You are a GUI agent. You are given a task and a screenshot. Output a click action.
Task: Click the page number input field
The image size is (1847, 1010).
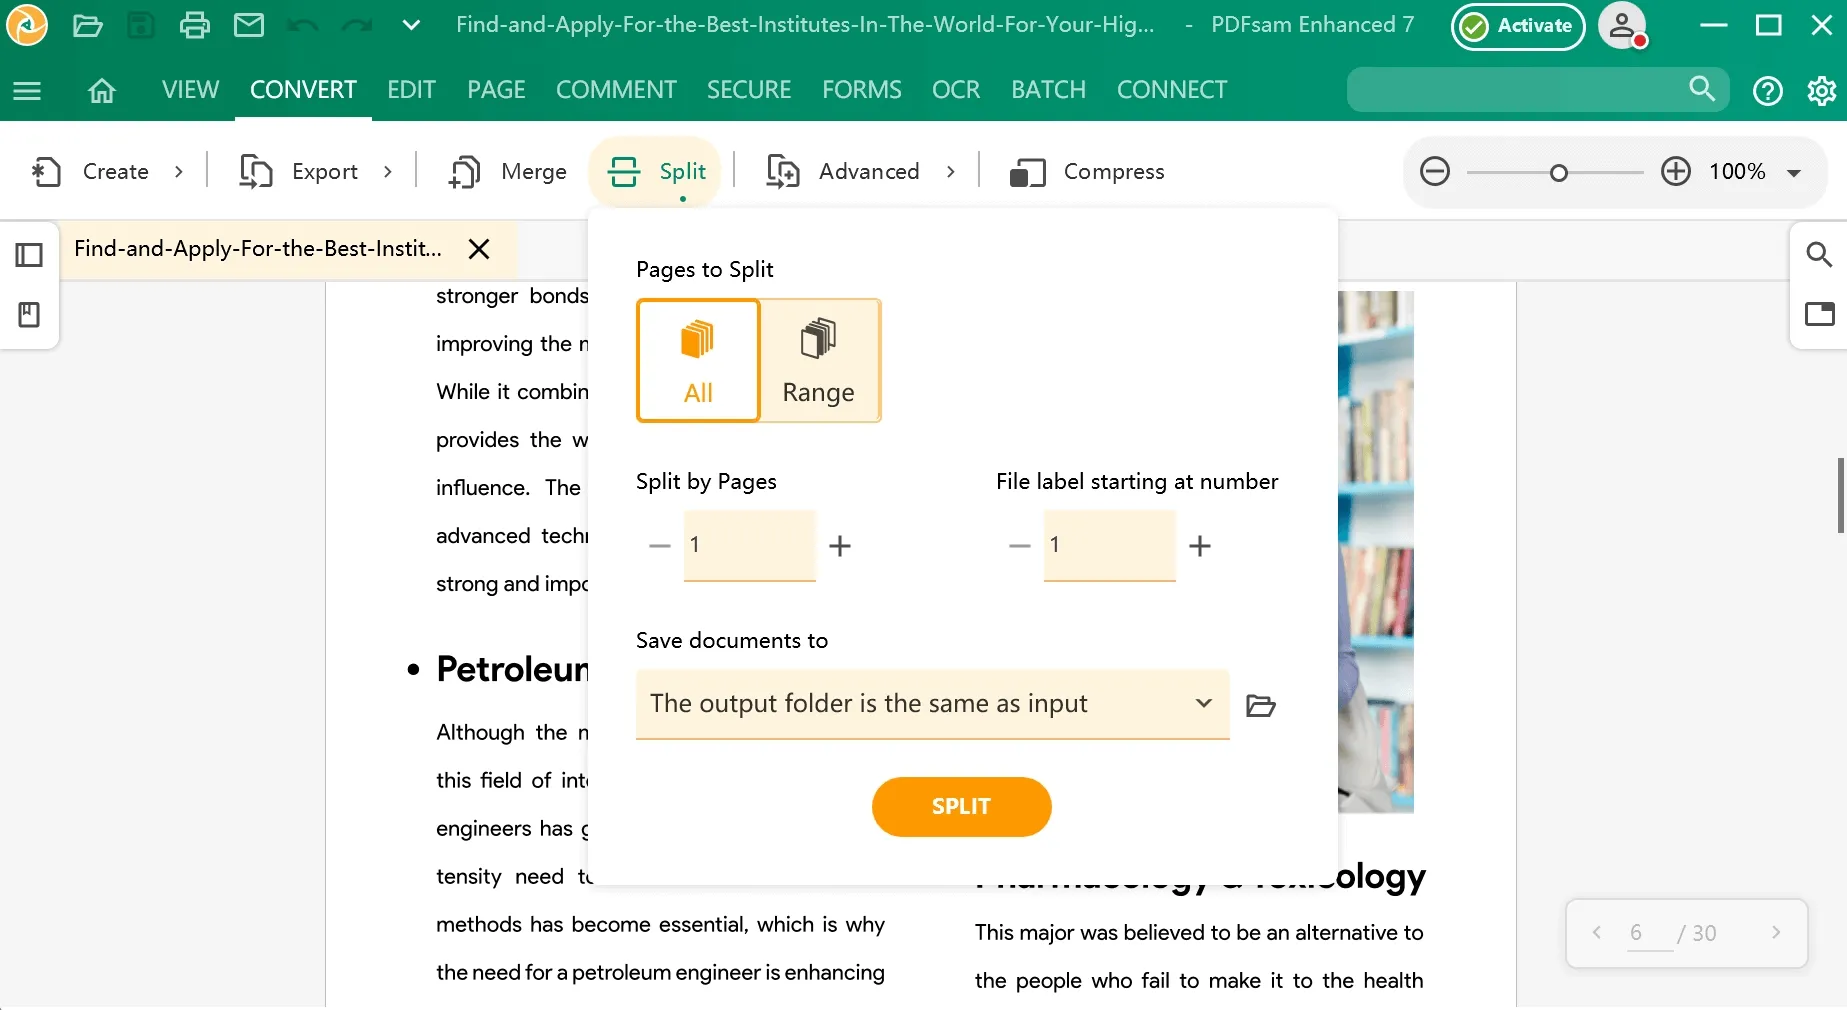click(1637, 932)
